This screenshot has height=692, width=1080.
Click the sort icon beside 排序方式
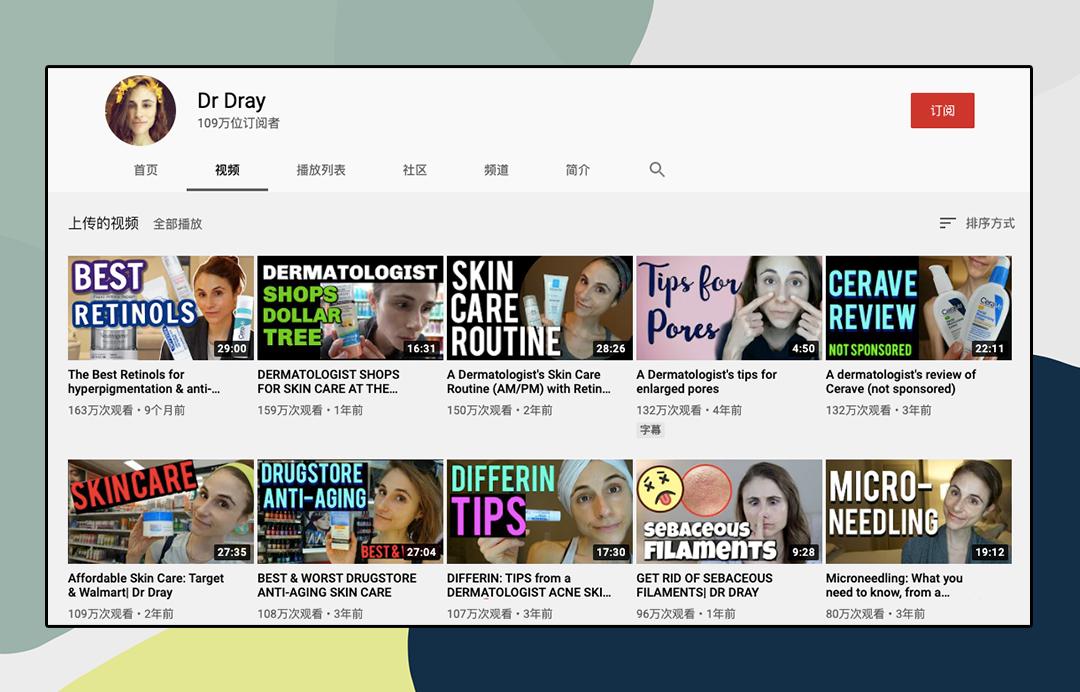pos(948,223)
